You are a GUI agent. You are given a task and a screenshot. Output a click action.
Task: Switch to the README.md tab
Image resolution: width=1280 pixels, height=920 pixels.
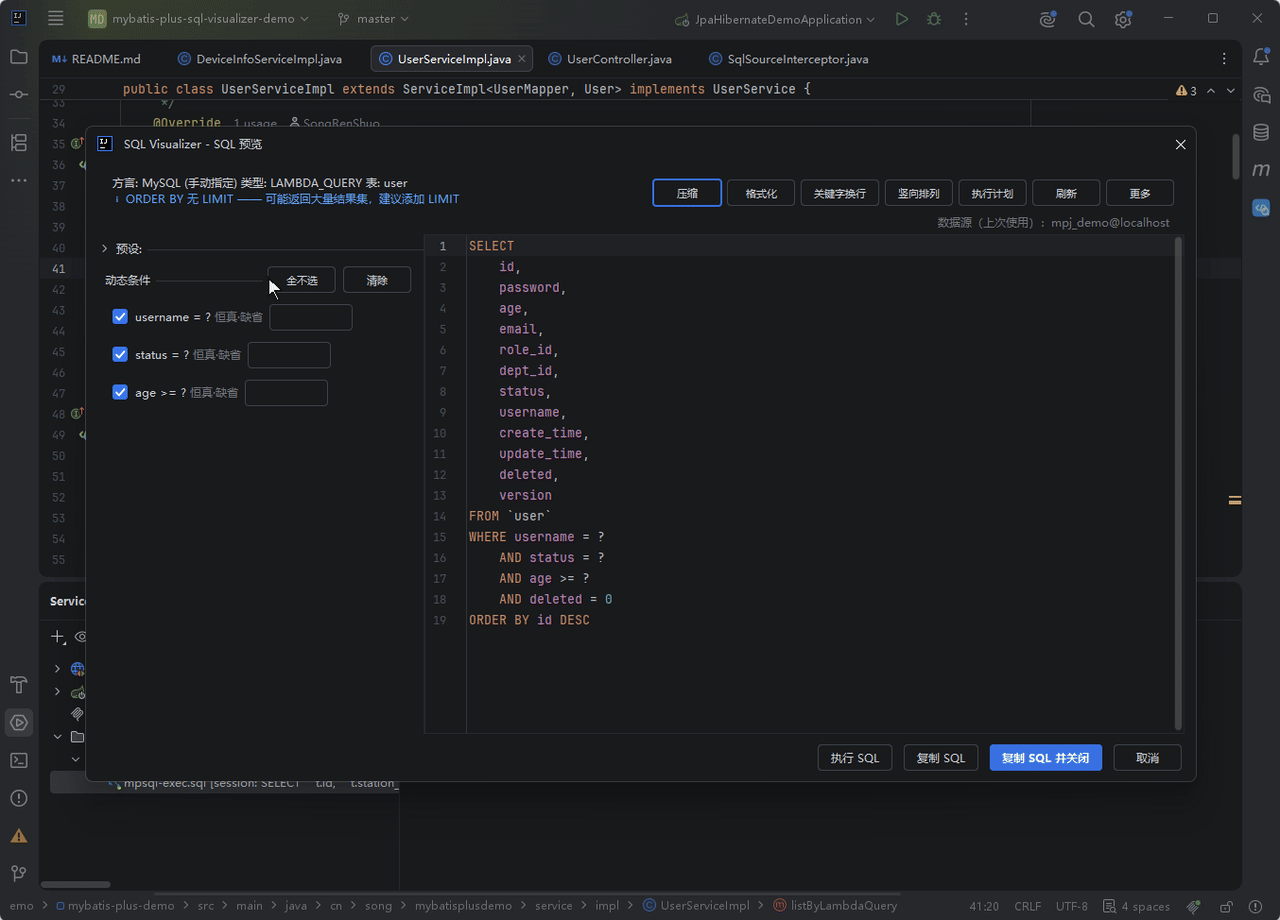97,59
